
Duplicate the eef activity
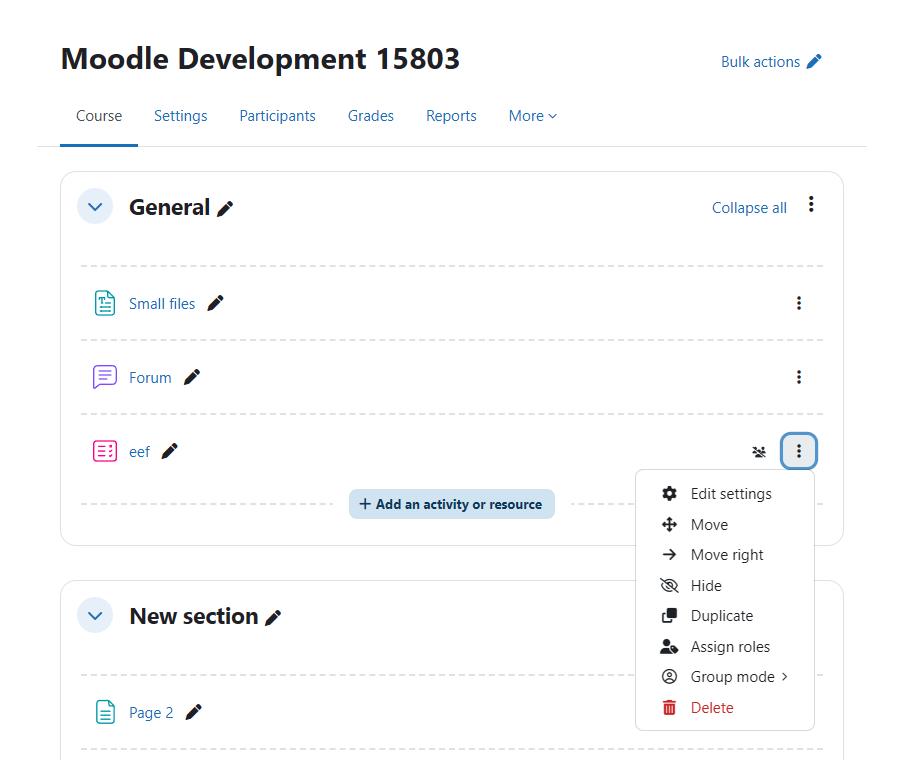point(725,616)
